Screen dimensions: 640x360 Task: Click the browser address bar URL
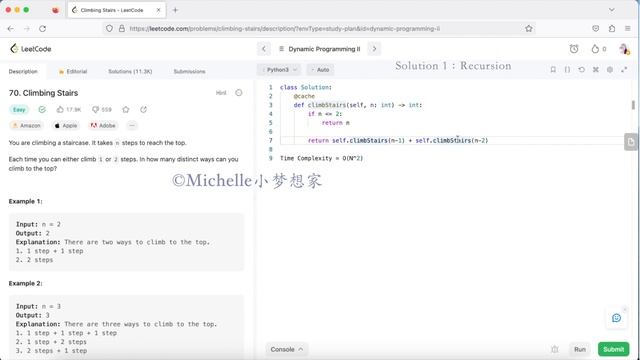click(x=284, y=29)
